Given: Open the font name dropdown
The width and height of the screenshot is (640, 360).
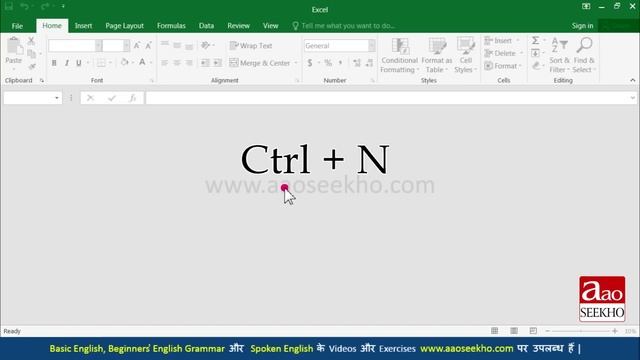Looking at the screenshot, I should click(98, 46).
